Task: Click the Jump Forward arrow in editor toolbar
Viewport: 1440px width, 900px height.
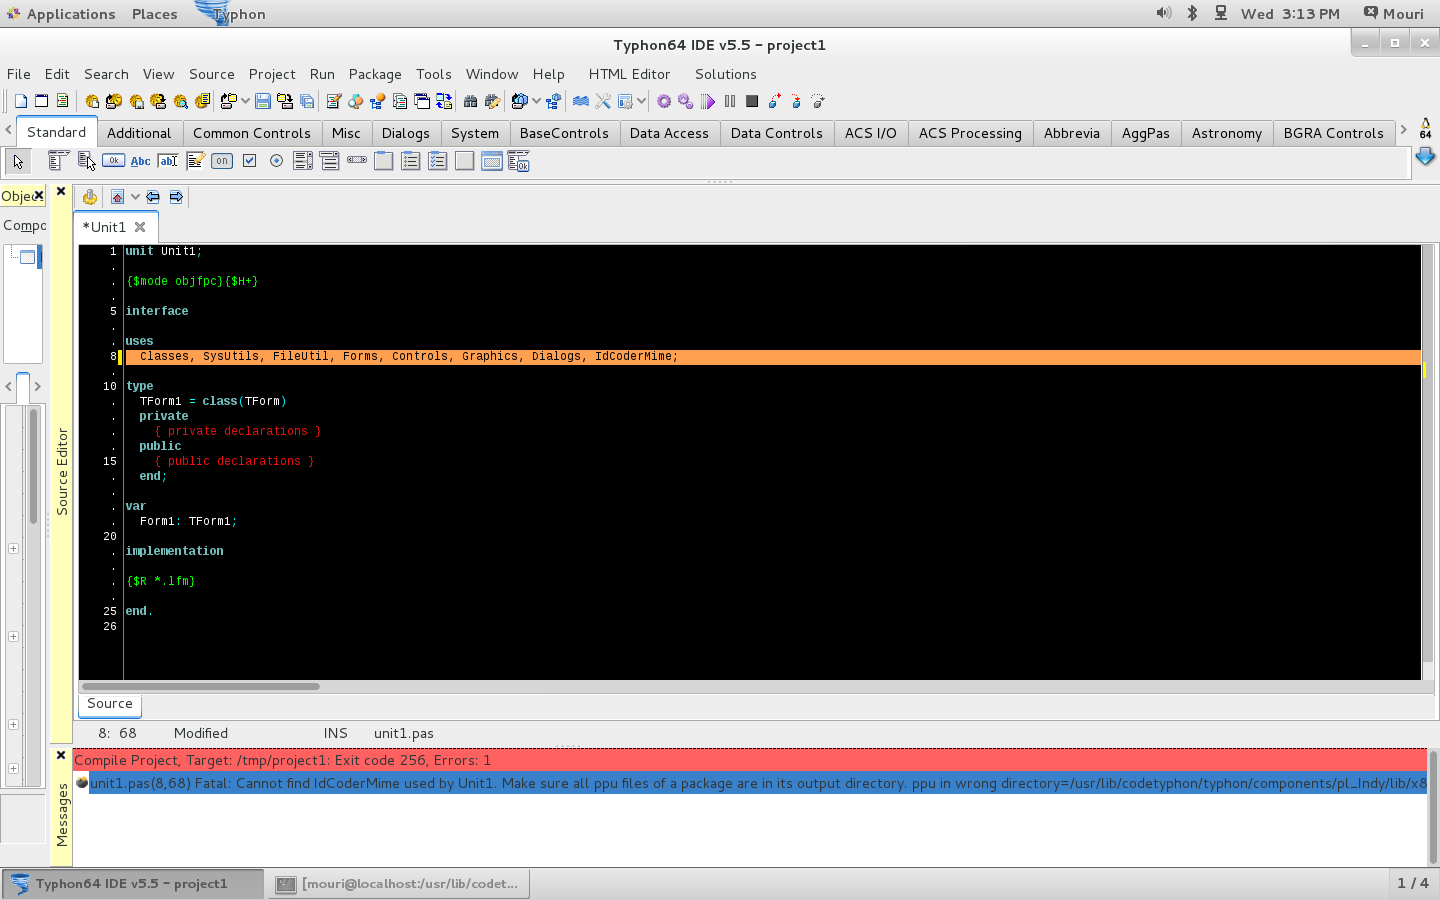Action: tap(176, 197)
